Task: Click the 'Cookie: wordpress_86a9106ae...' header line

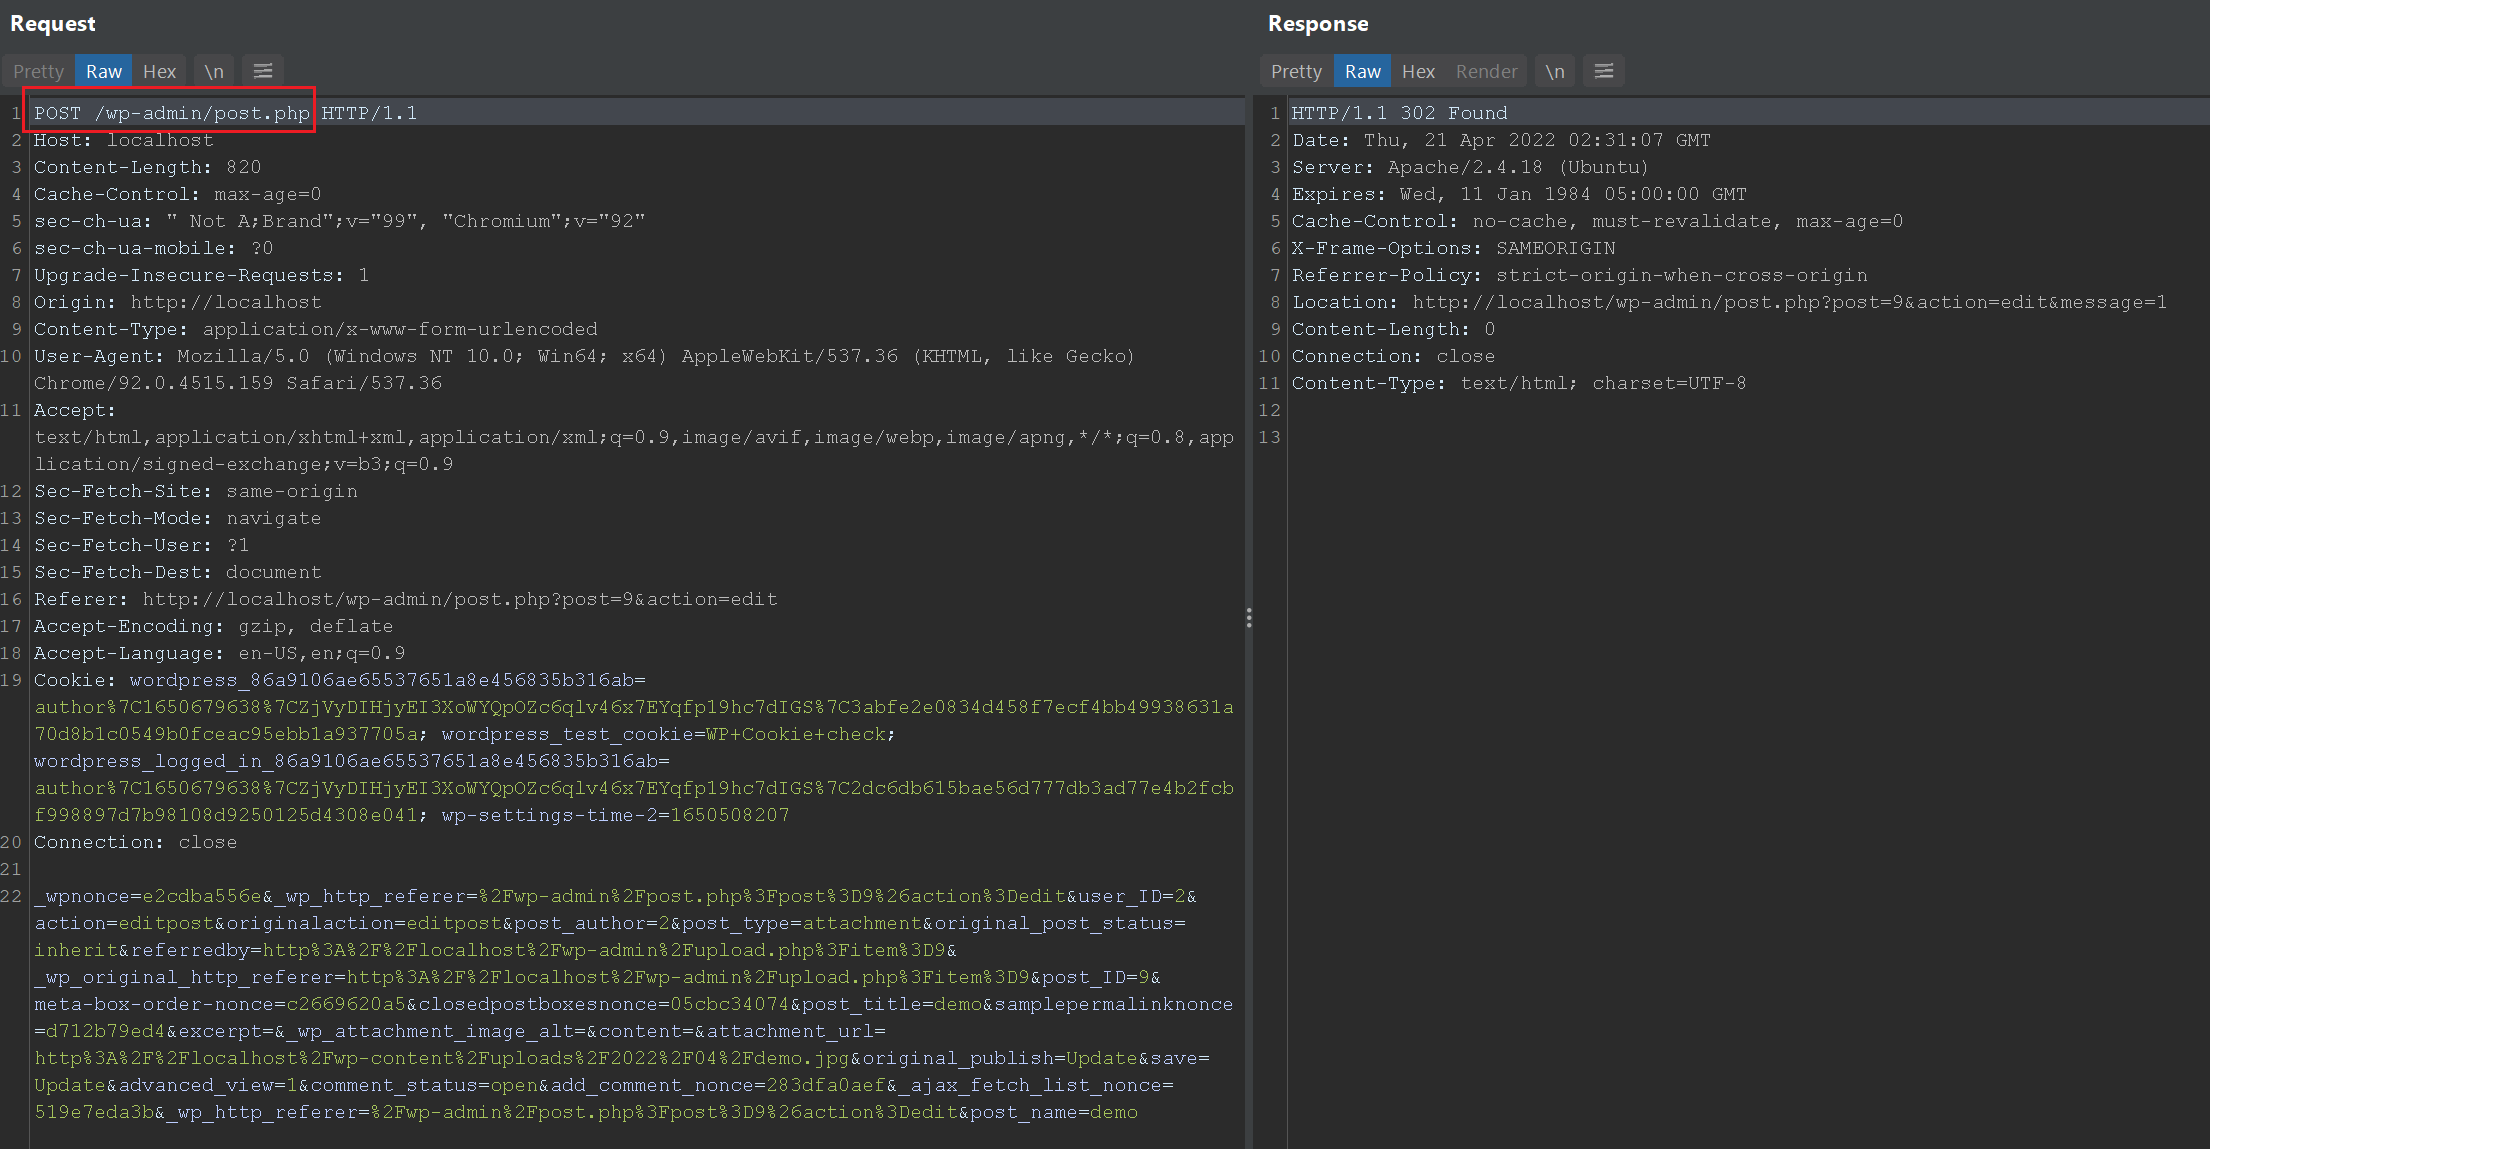Action: [340, 680]
